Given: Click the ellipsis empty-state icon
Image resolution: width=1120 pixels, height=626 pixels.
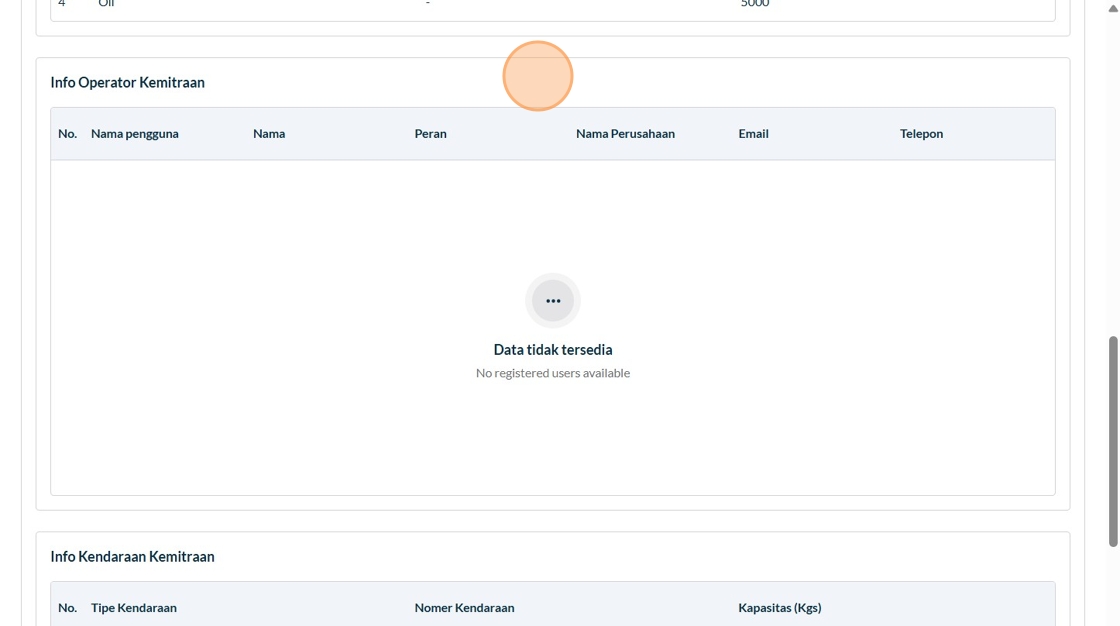Looking at the screenshot, I should [x=553, y=301].
